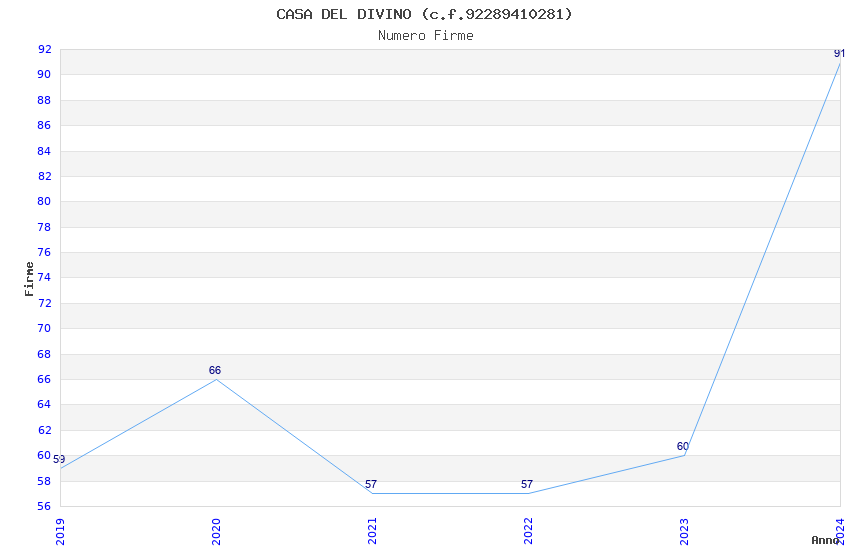Screen dimensions: 850x550
Task: Click the y-axis tick 88
Action: (44, 100)
